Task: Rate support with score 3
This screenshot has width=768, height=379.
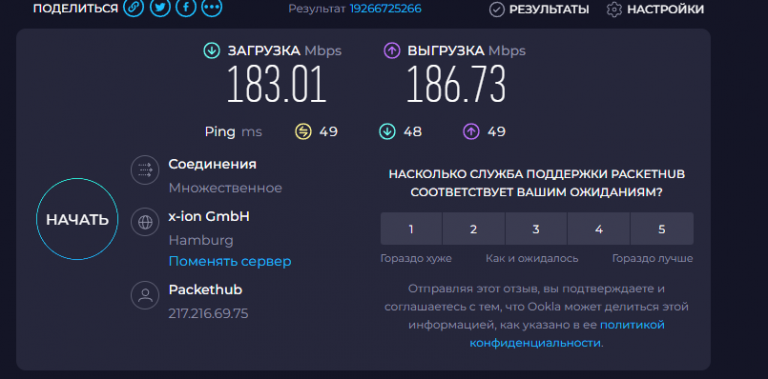Action: click(536, 229)
